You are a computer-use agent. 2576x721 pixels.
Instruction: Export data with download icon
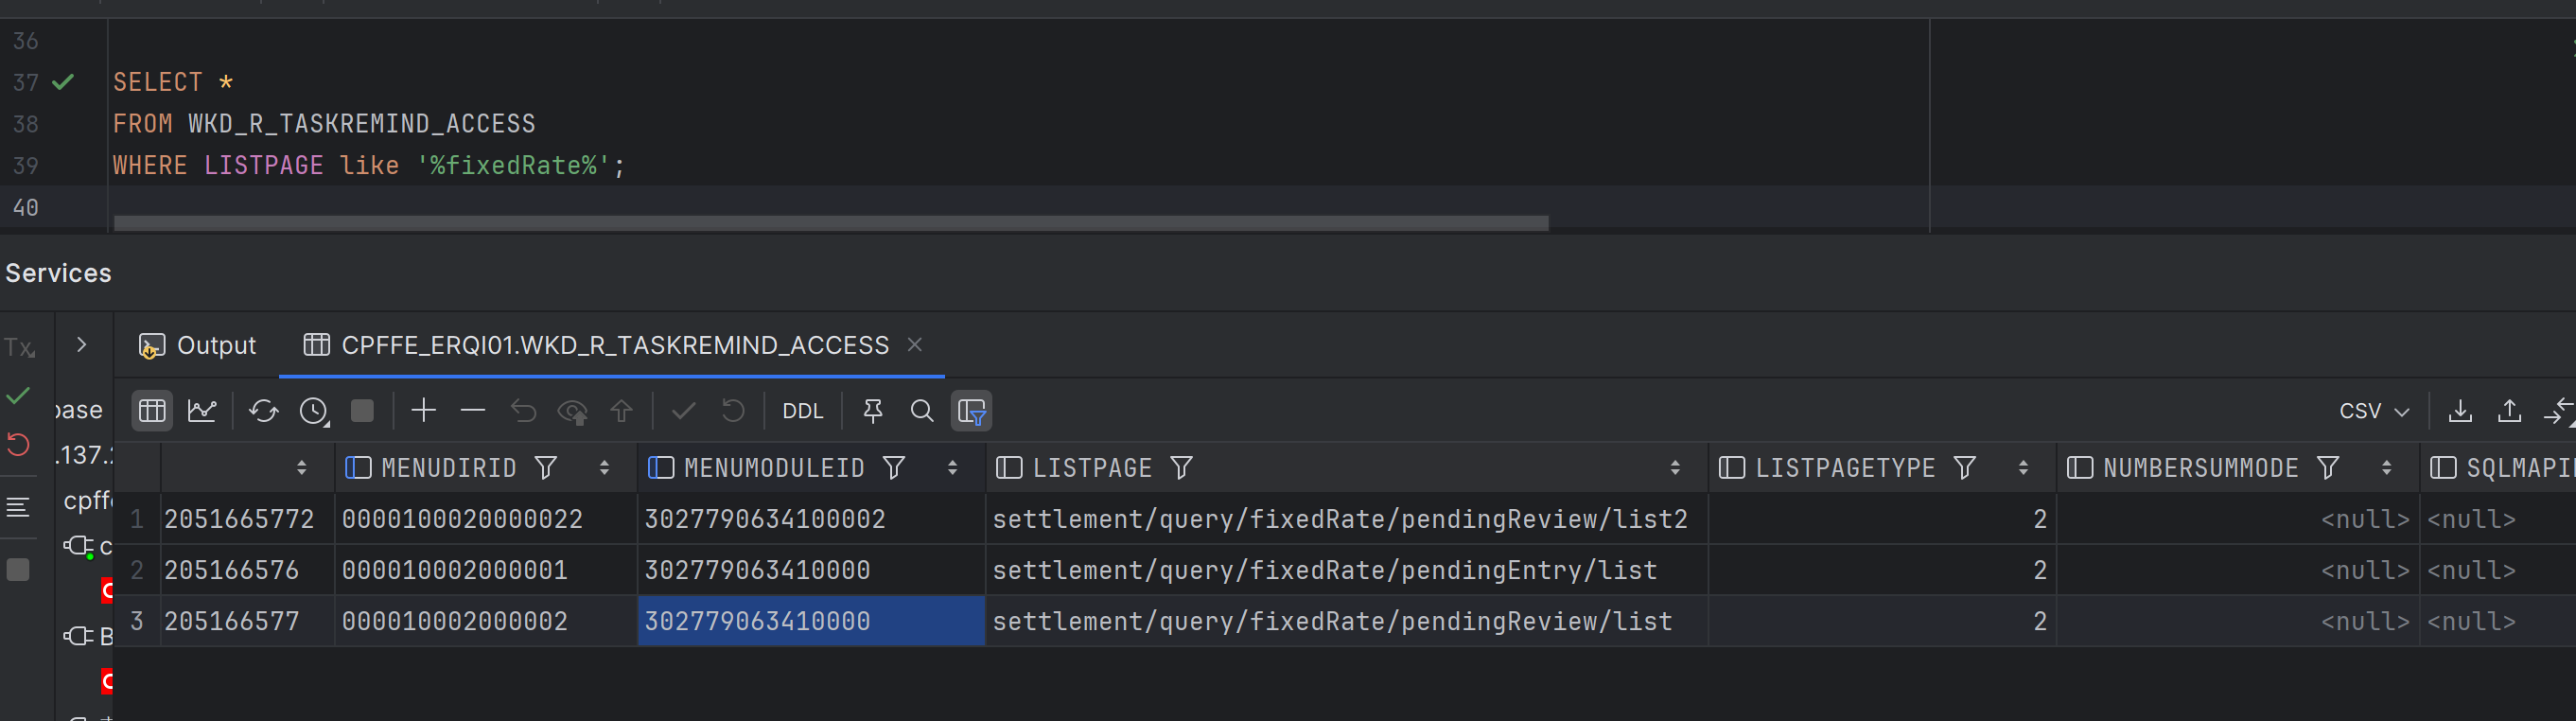[x=2461, y=411]
